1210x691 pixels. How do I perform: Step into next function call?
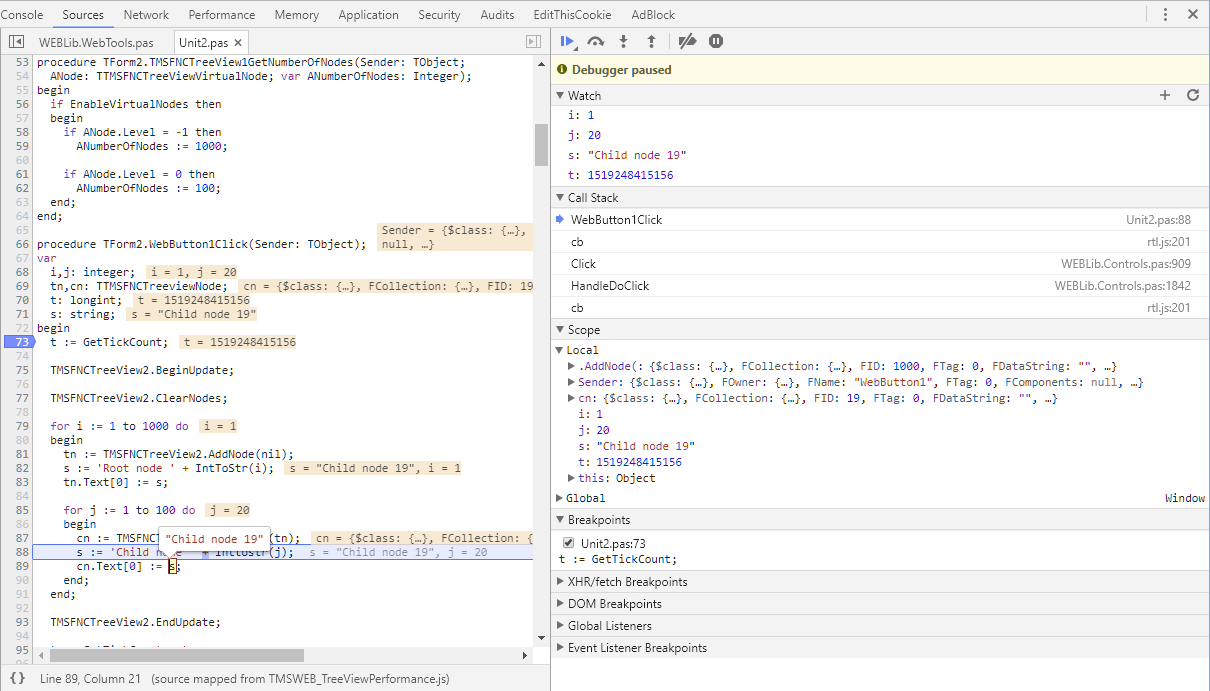624,41
